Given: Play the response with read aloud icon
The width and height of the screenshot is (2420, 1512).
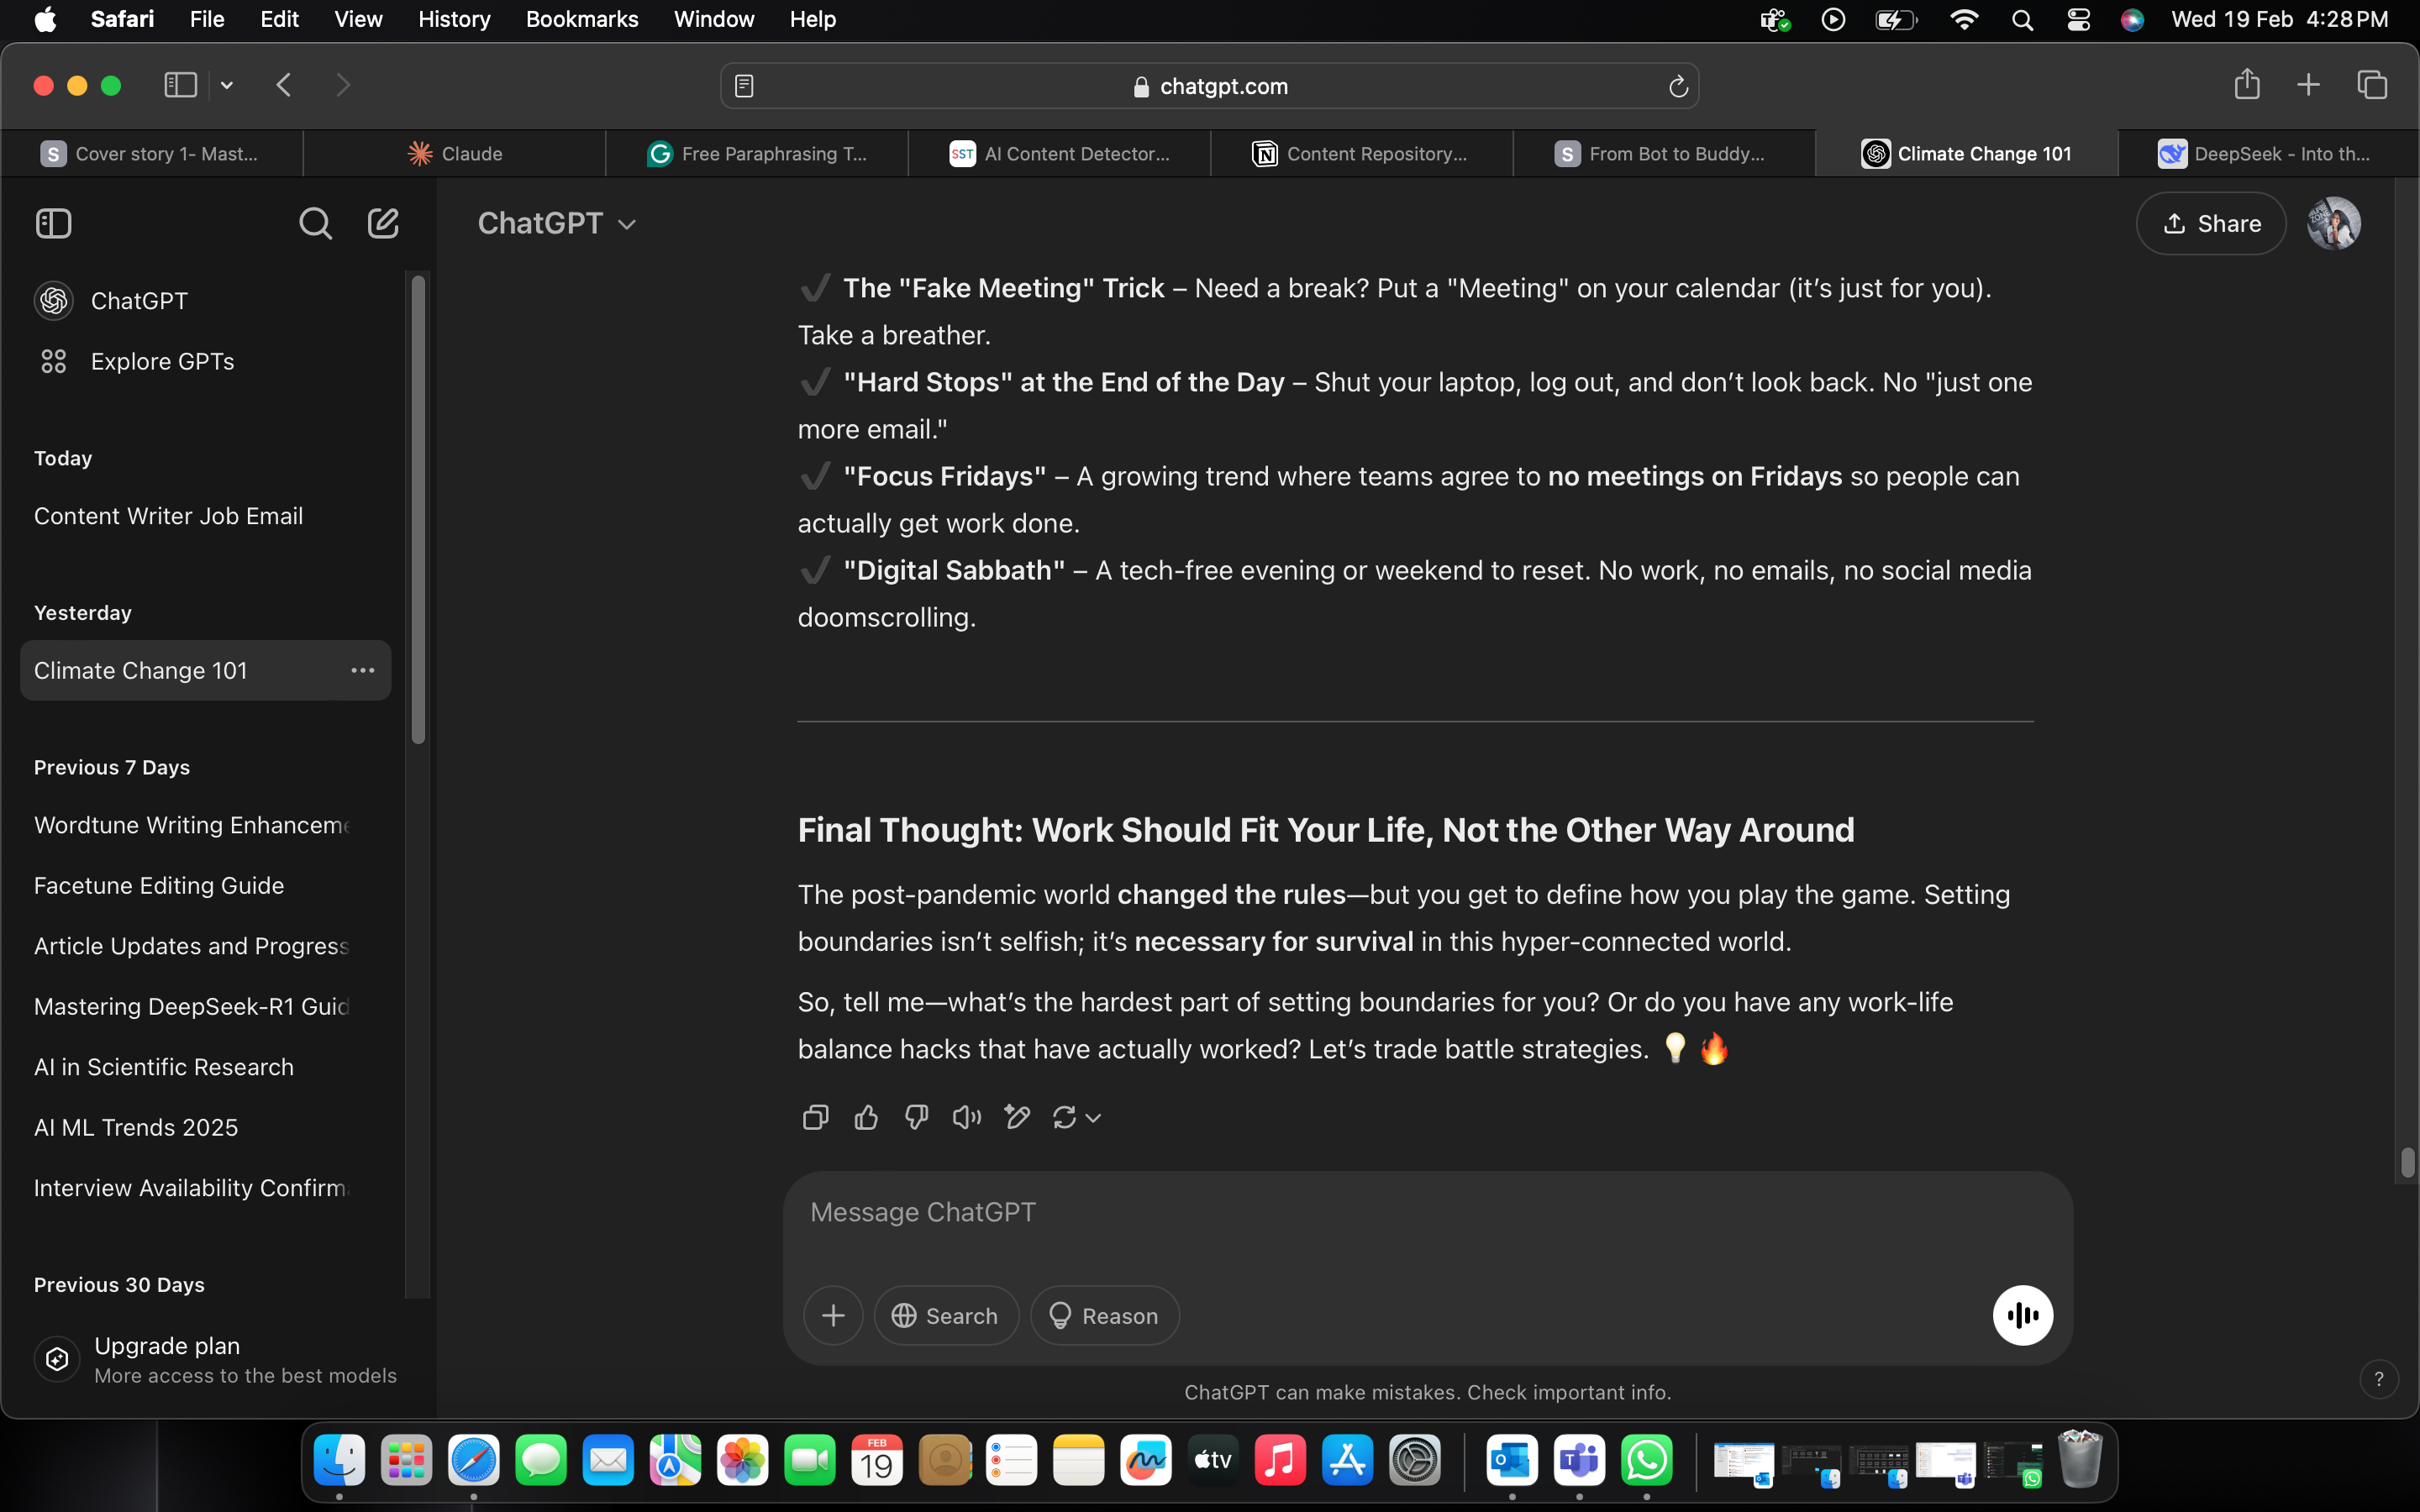Looking at the screenshot, I should coord(966,1117).
